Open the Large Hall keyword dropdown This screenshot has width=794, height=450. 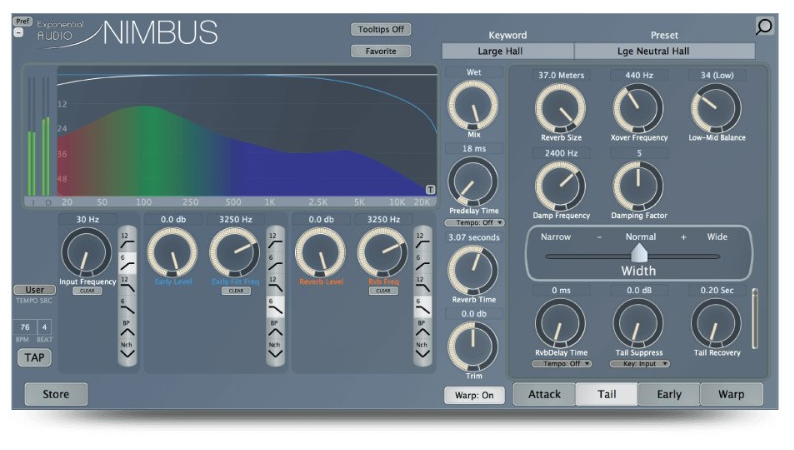point(508,50)
